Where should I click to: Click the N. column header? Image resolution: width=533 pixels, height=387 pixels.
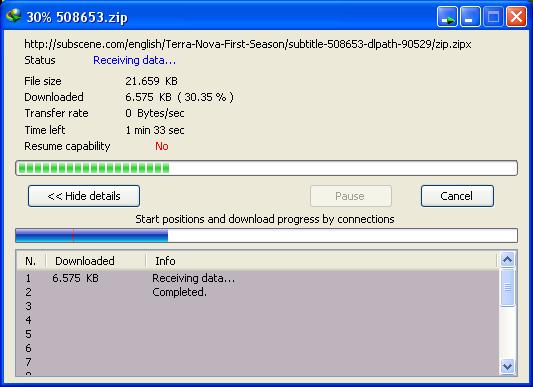(x=31, y=261)
